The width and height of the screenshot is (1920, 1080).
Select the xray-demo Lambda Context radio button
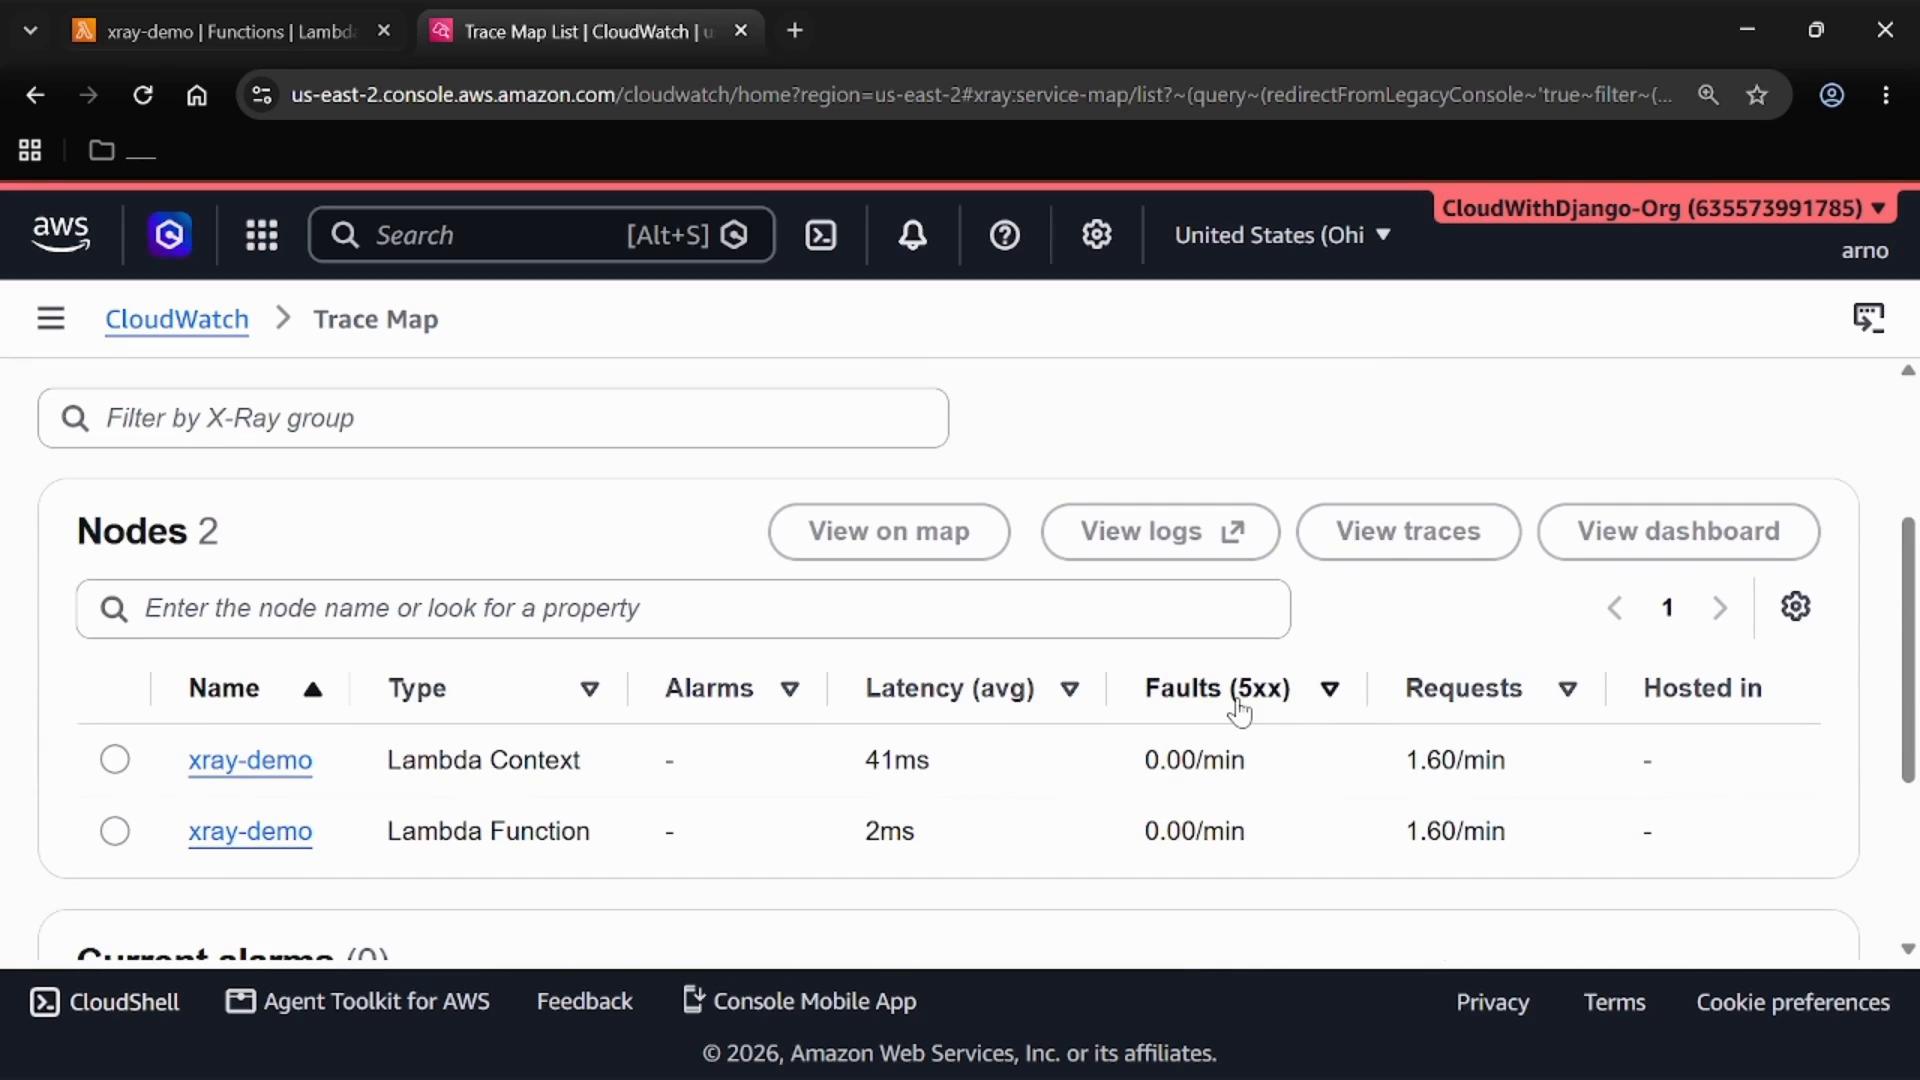tap(115, 759)
